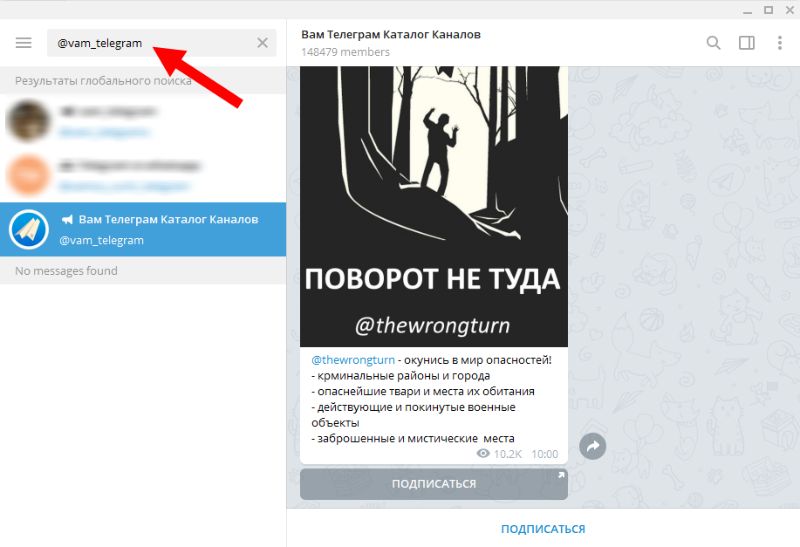Click the blue paper plane channel avatar

(29, 230)
